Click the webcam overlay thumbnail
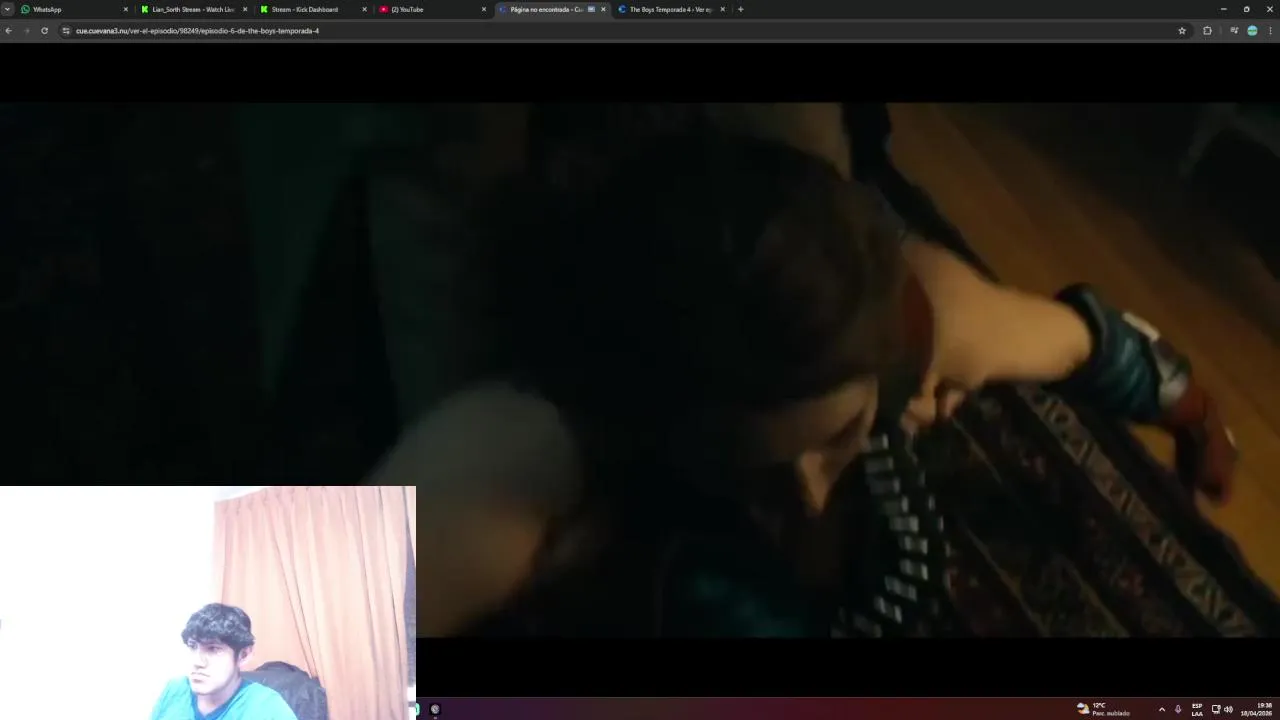 [x=208, y=603]
